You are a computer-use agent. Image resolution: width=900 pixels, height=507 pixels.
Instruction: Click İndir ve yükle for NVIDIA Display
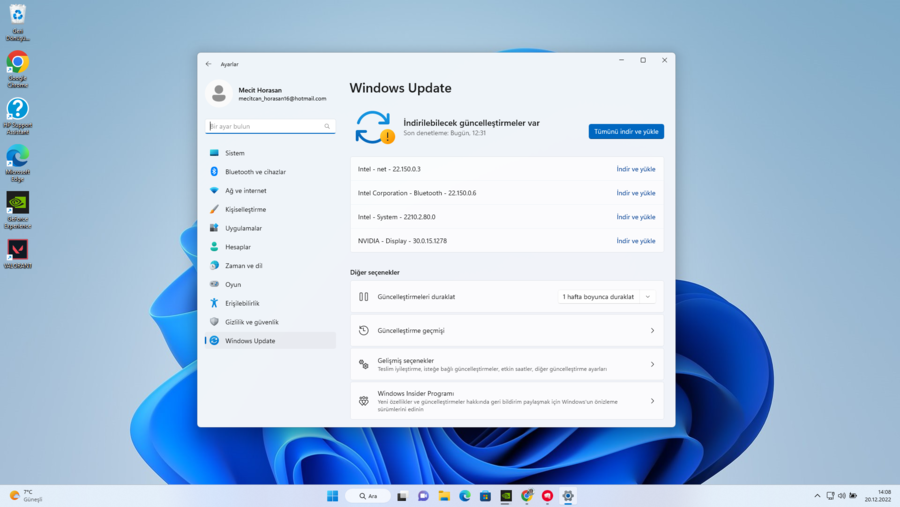[635, 241]
